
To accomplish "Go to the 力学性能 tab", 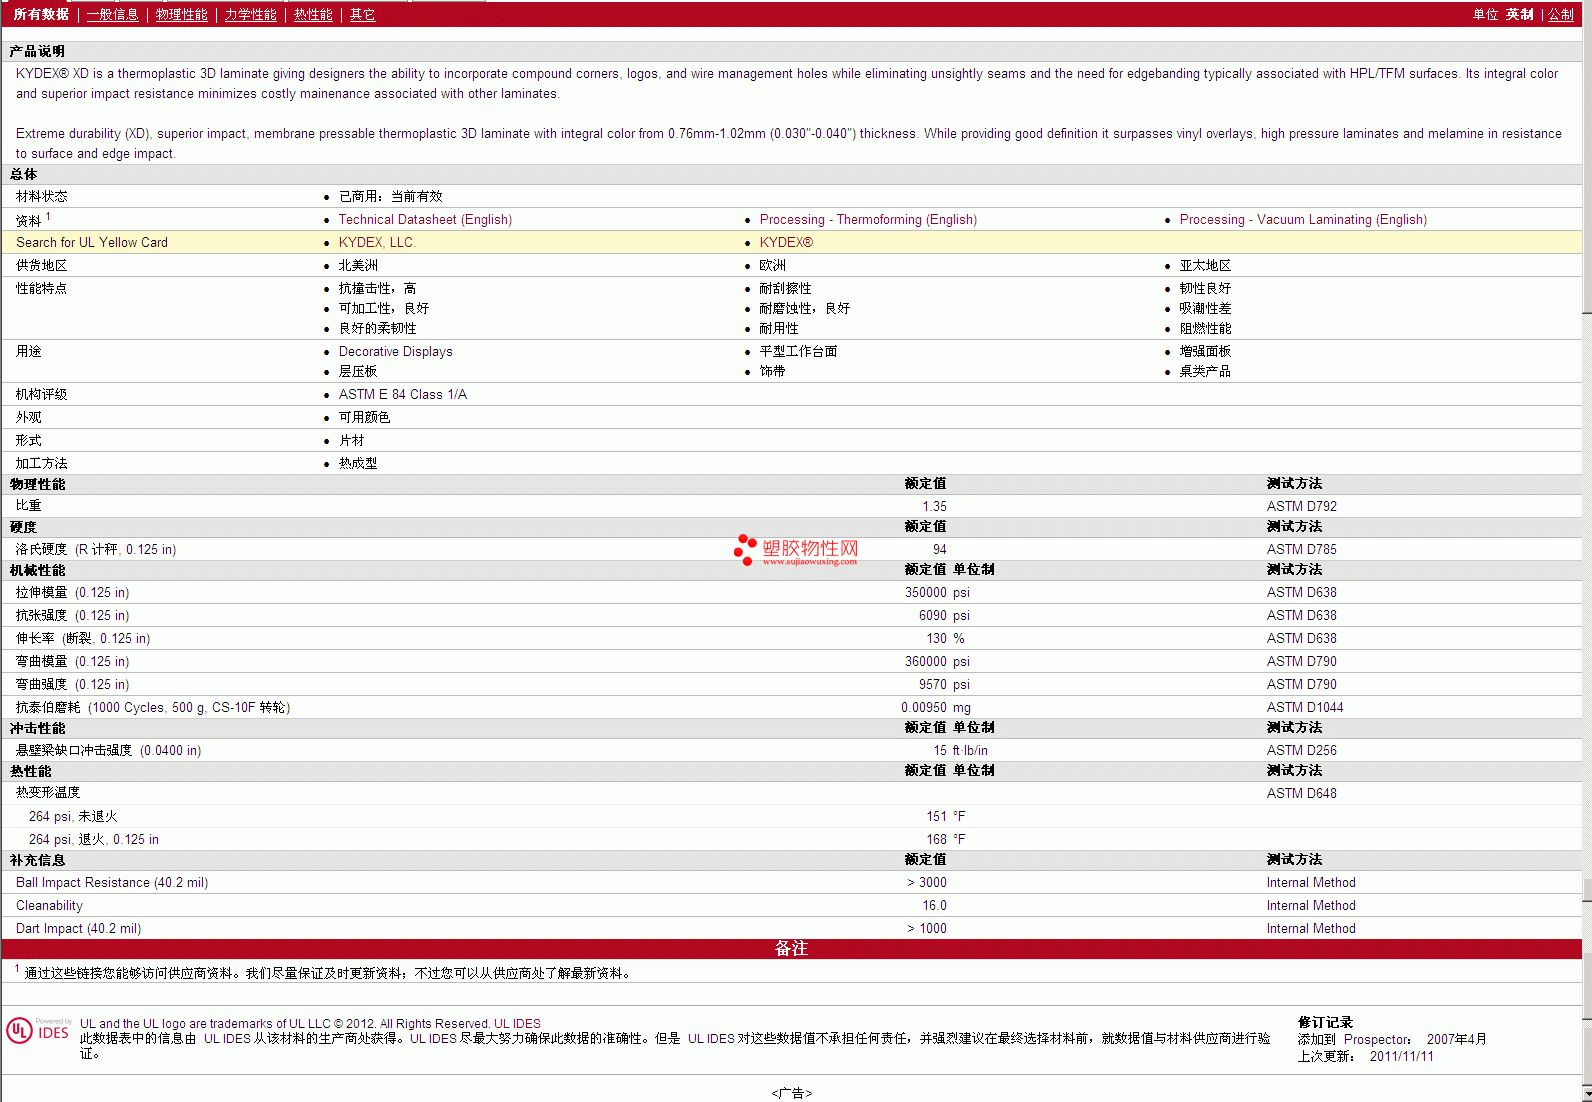I will coord(250,15).
